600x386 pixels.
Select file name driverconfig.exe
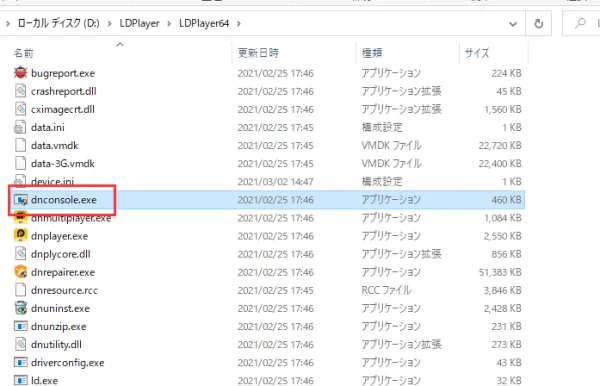pyautogui.click(x=67, y=363)
